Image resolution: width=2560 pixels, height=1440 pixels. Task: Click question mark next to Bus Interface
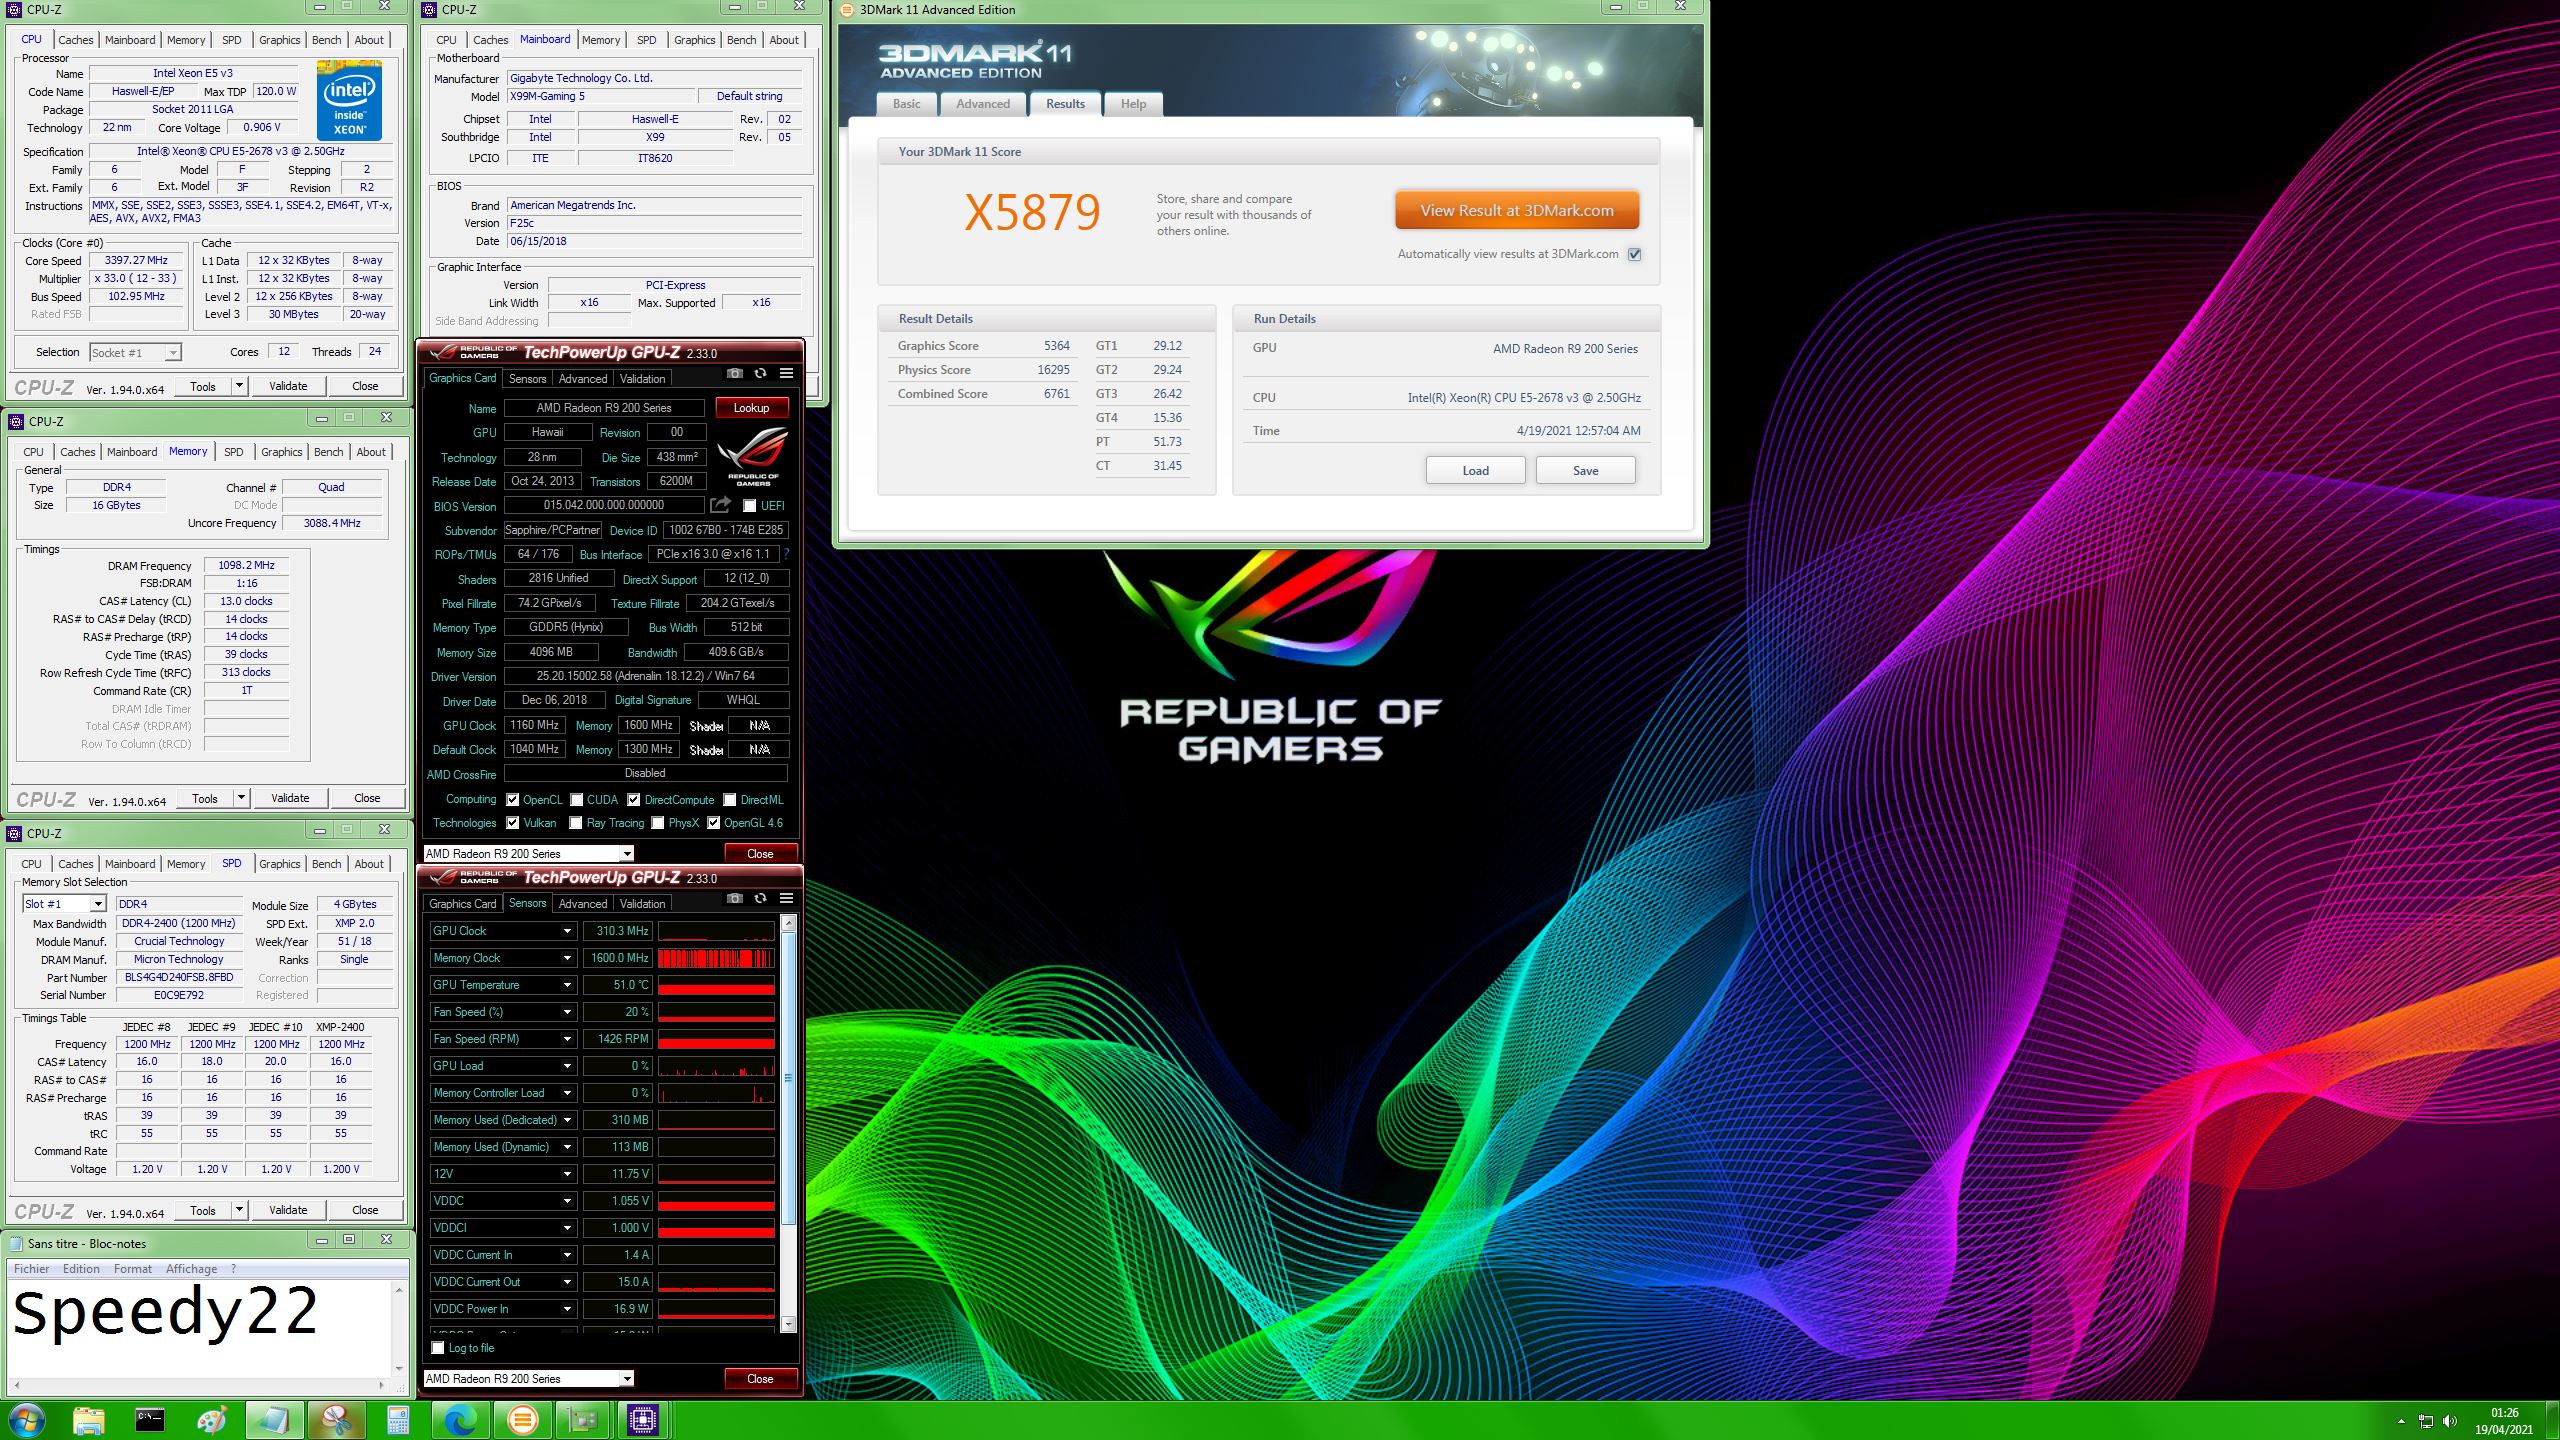786,554
